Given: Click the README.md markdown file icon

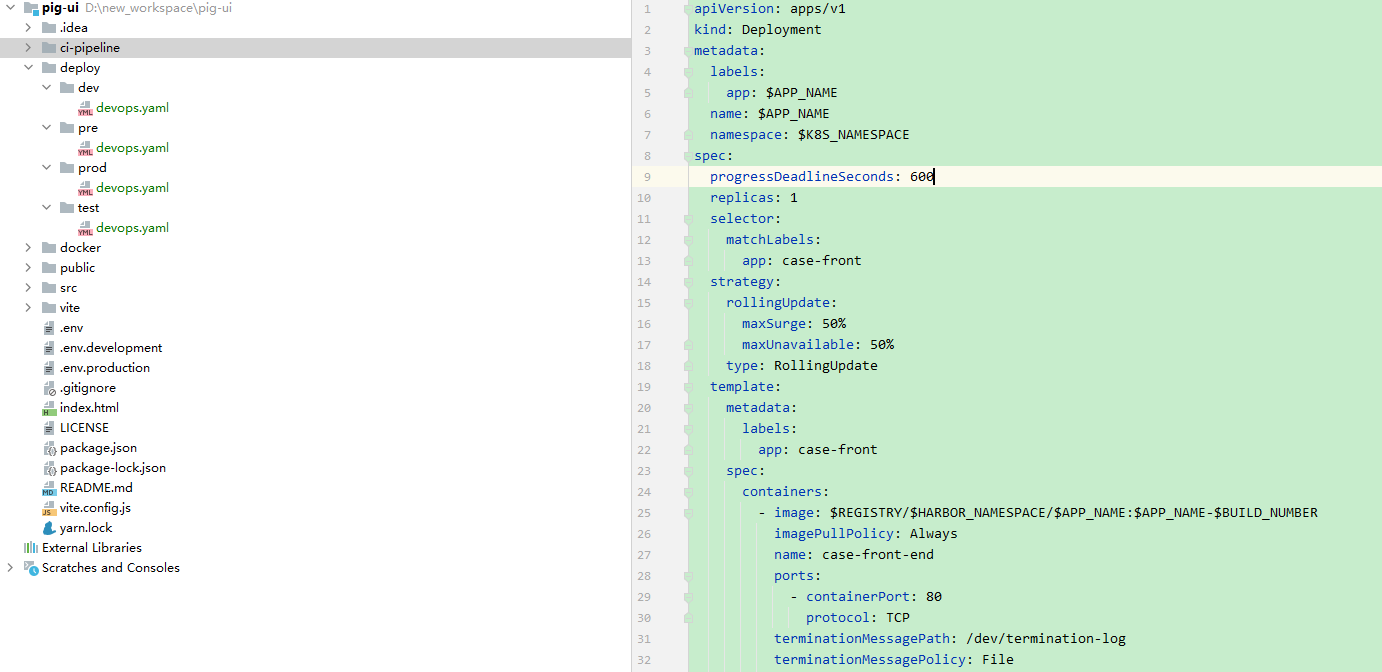Looking at the screenshot, I should [x=49, y=488].
